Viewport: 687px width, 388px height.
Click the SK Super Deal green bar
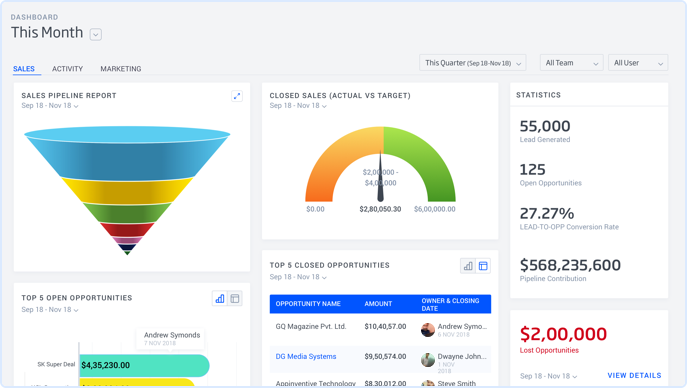coord(145,365)
